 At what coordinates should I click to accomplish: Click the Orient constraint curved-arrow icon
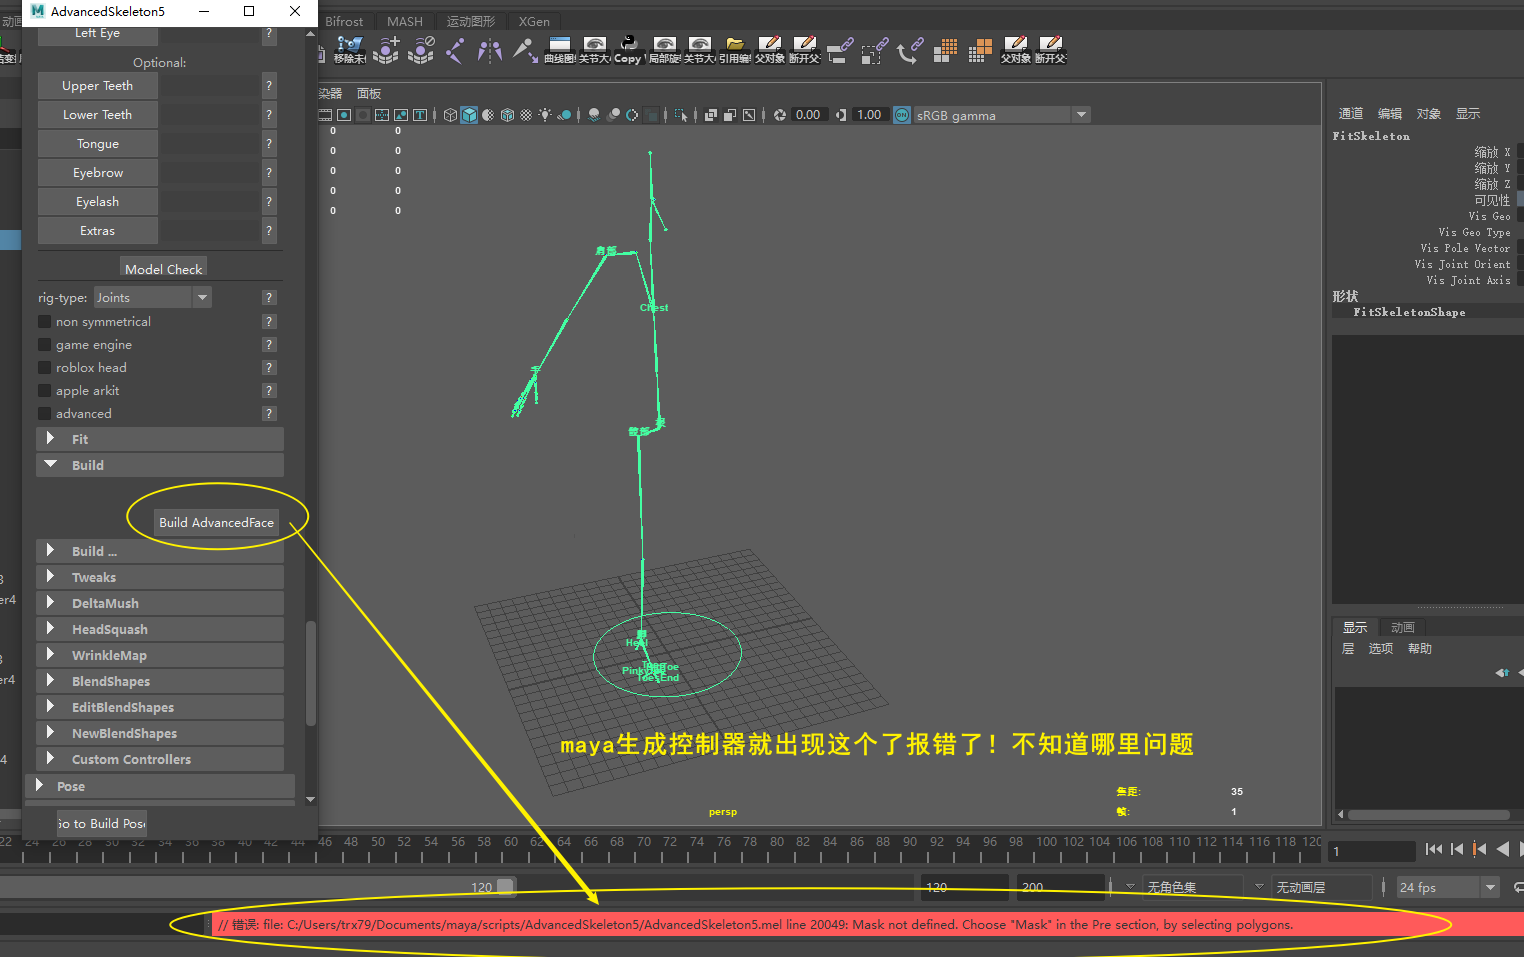click(x=910, y=48)
